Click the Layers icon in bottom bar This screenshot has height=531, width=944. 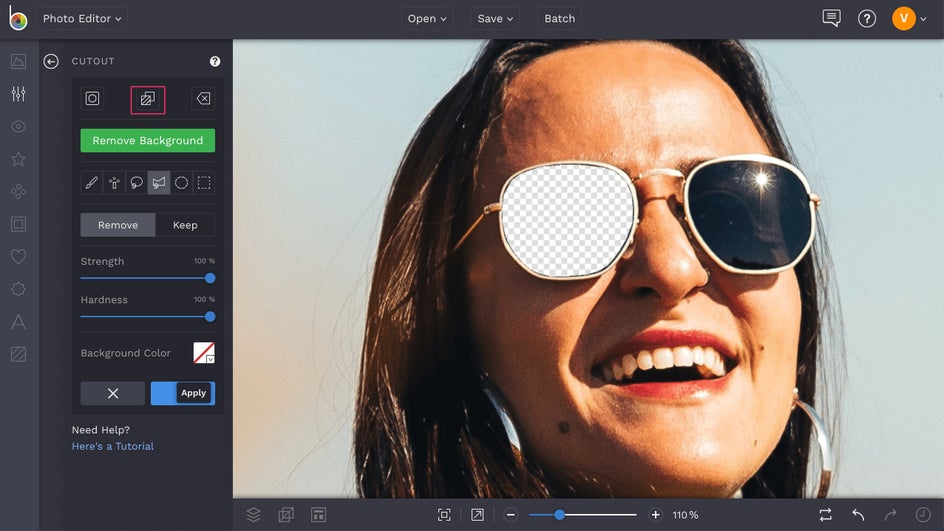pyautogui.click(x=254, y=514)
